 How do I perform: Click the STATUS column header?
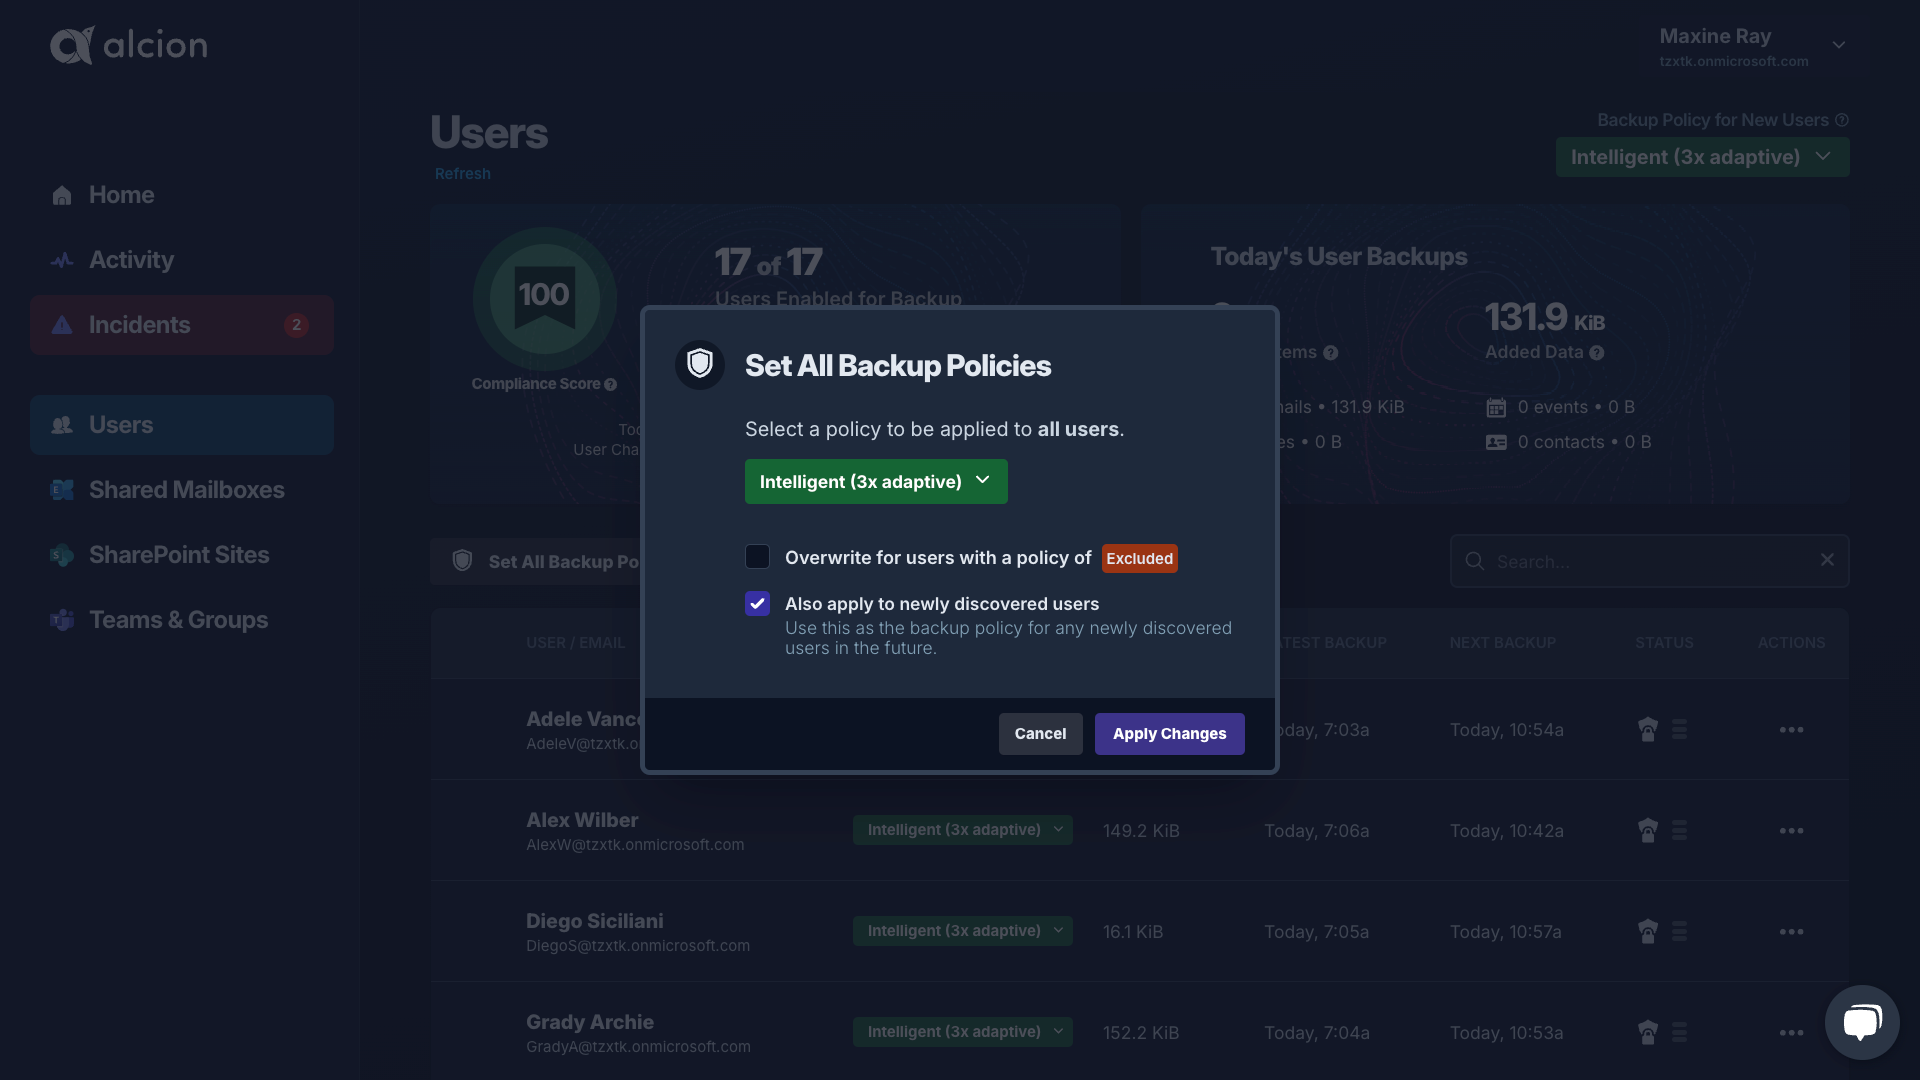click(1664, 643)
